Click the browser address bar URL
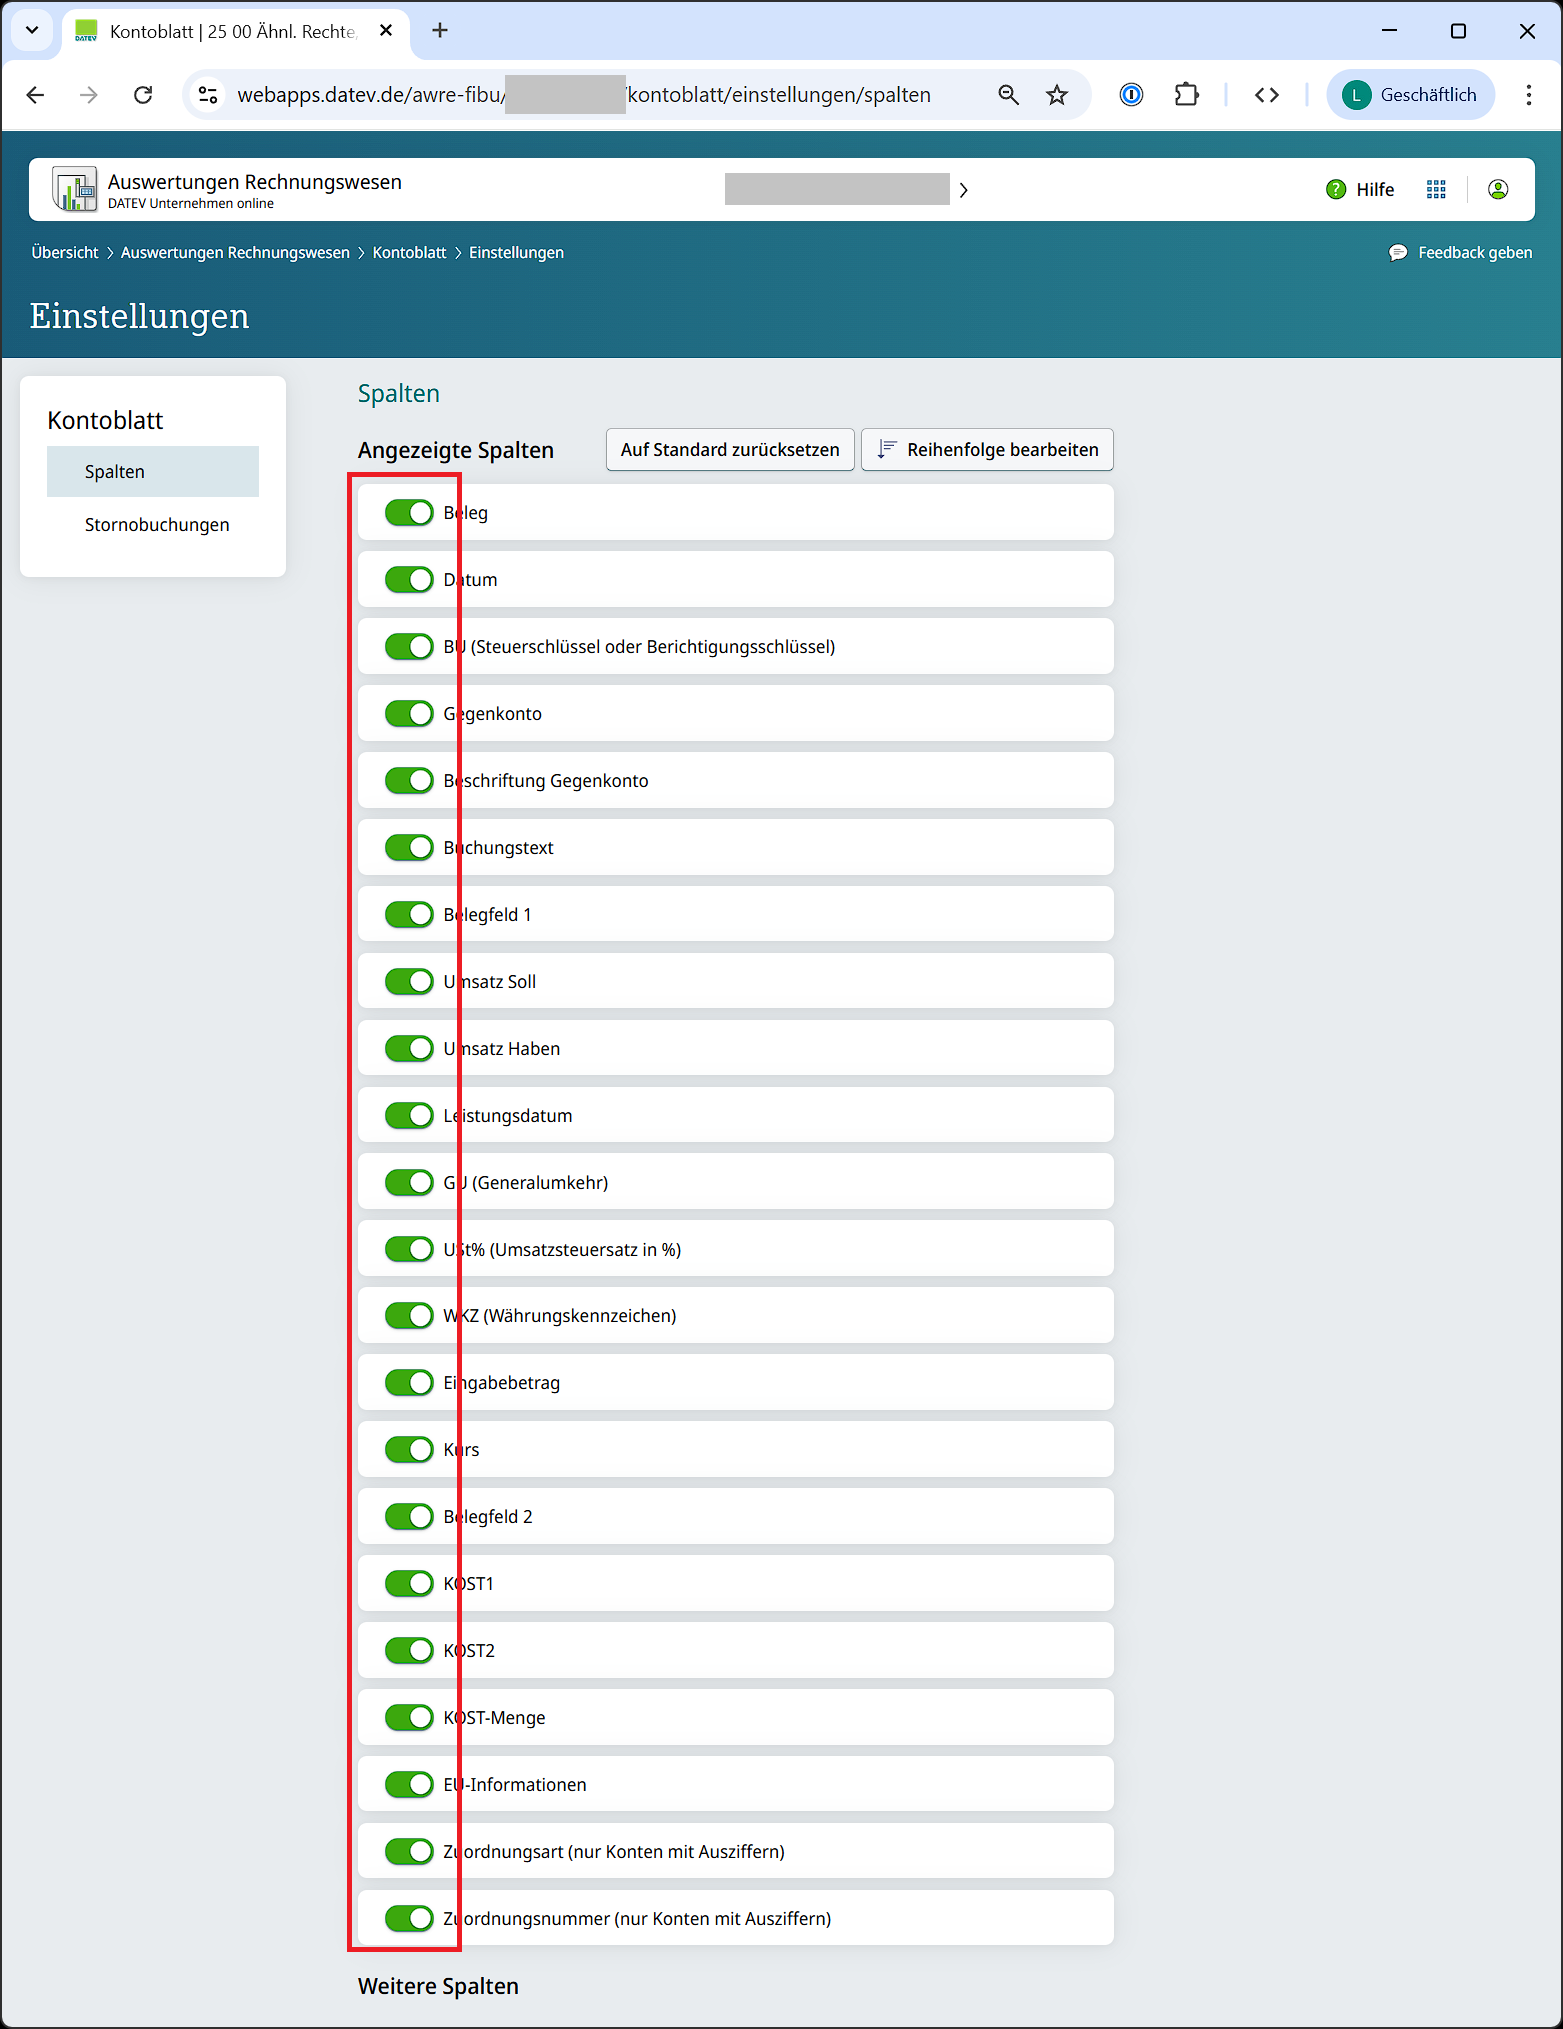This screenshot has height=2029, width=1563. 584,95
